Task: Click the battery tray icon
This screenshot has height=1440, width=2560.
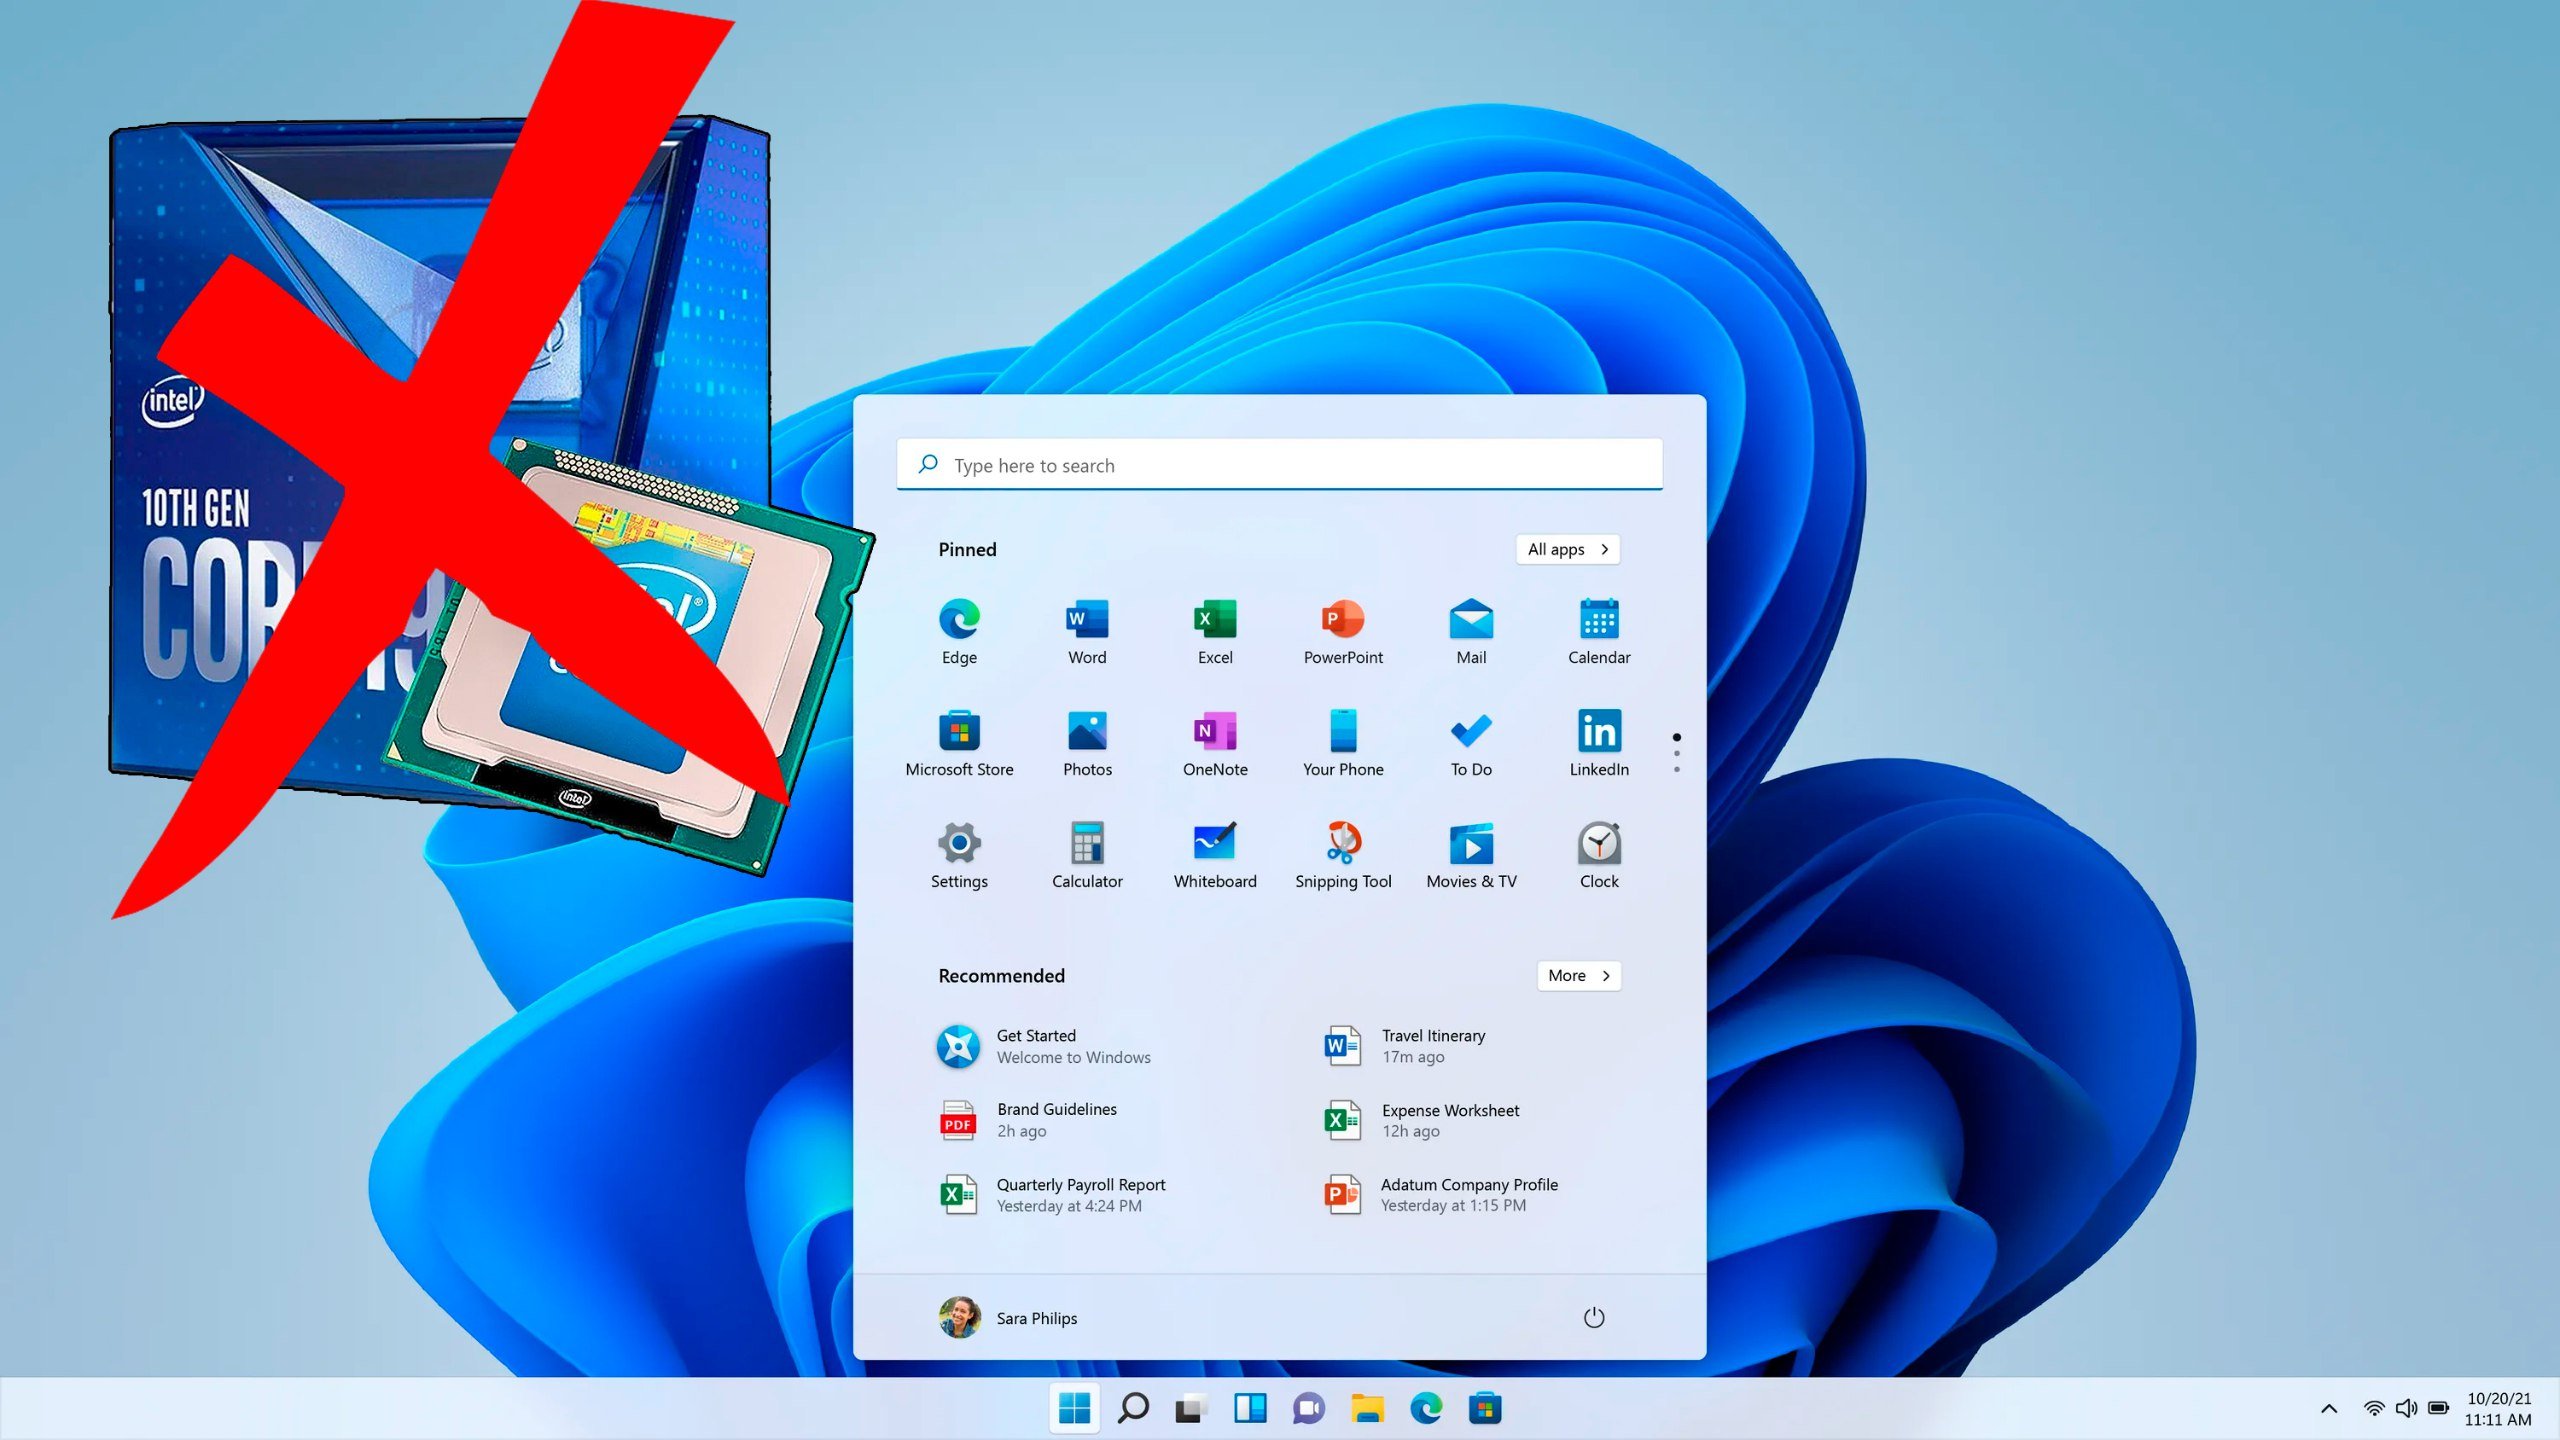Action: tap(2439, 1408)
